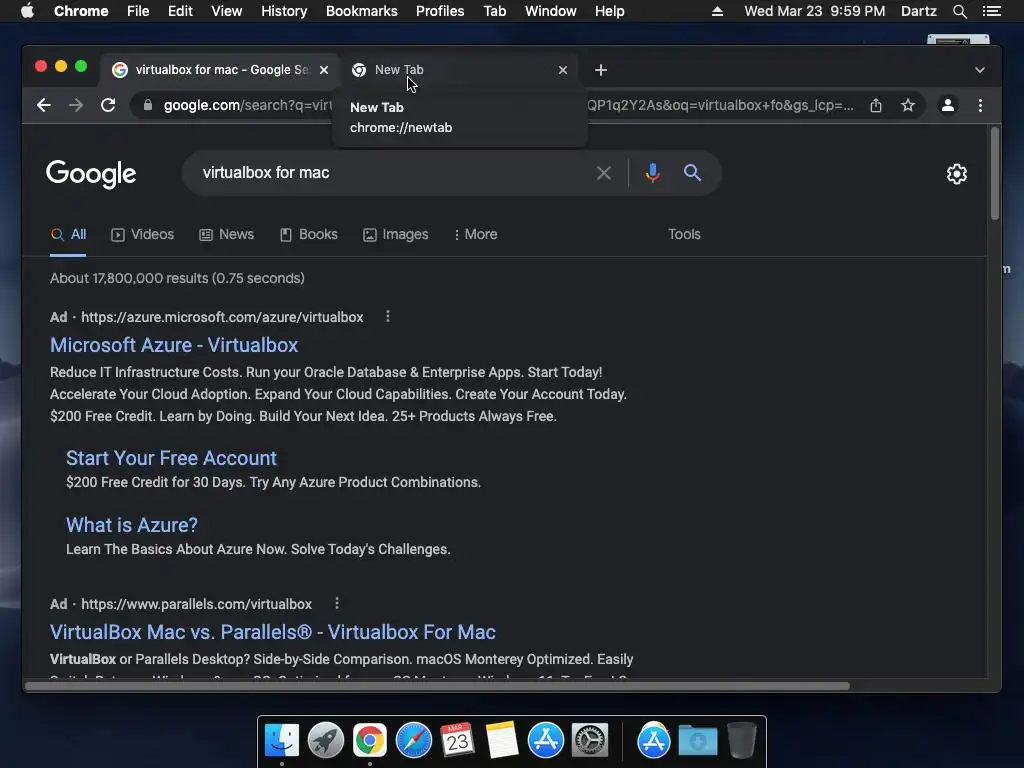Click the azure.microsoft.com/azure/virtualbox ad URL
This screenshot has height=768, width=1024.
[x=222, y=317]
